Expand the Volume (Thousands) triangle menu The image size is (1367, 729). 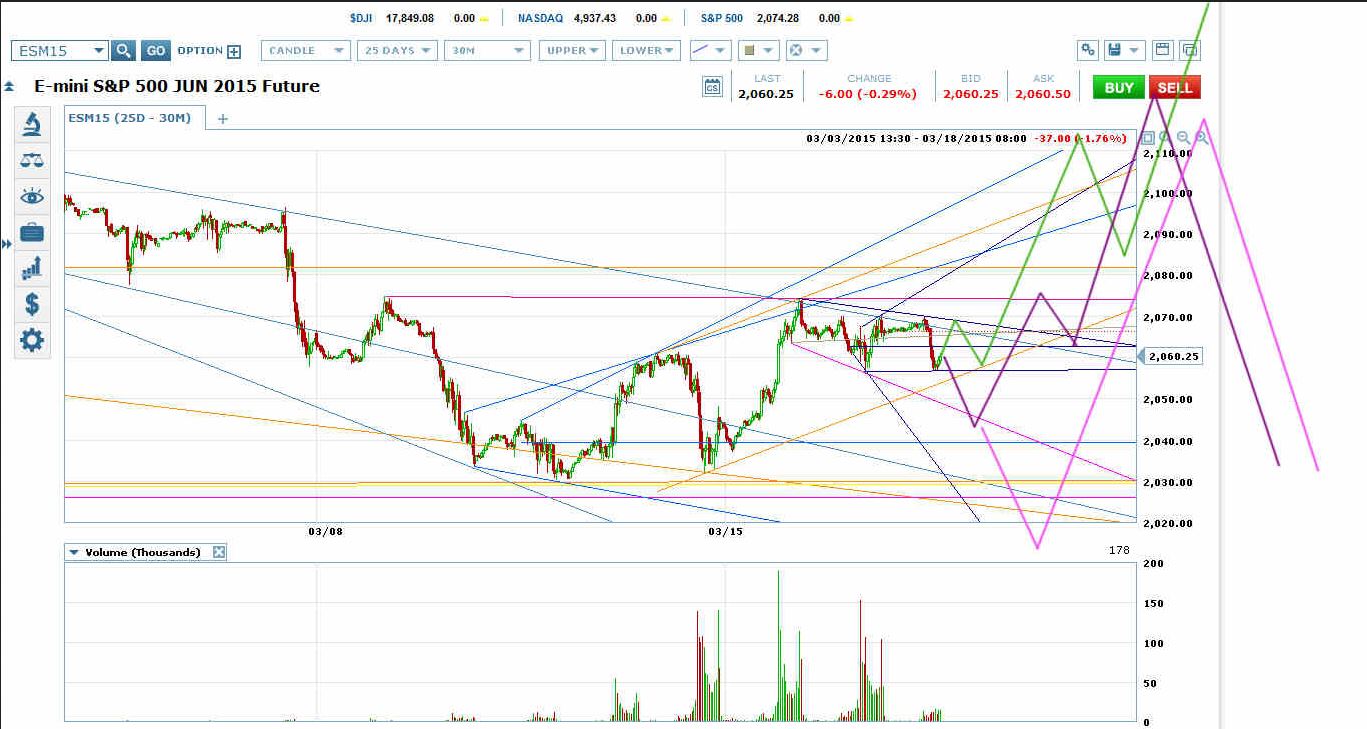[x=72, y=552]
